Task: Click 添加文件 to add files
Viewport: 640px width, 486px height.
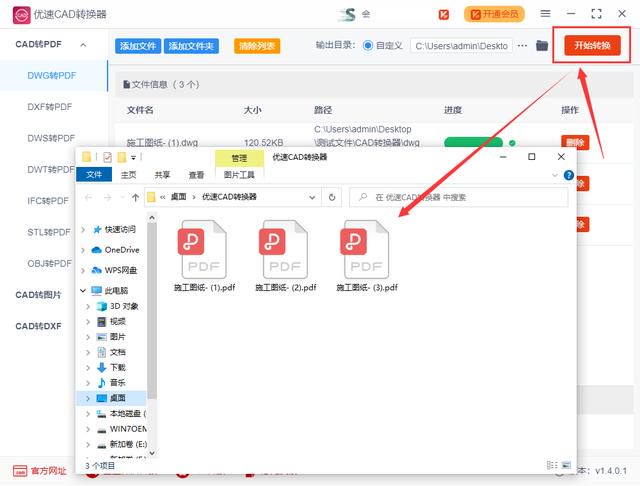Action: tap(138, 46)
